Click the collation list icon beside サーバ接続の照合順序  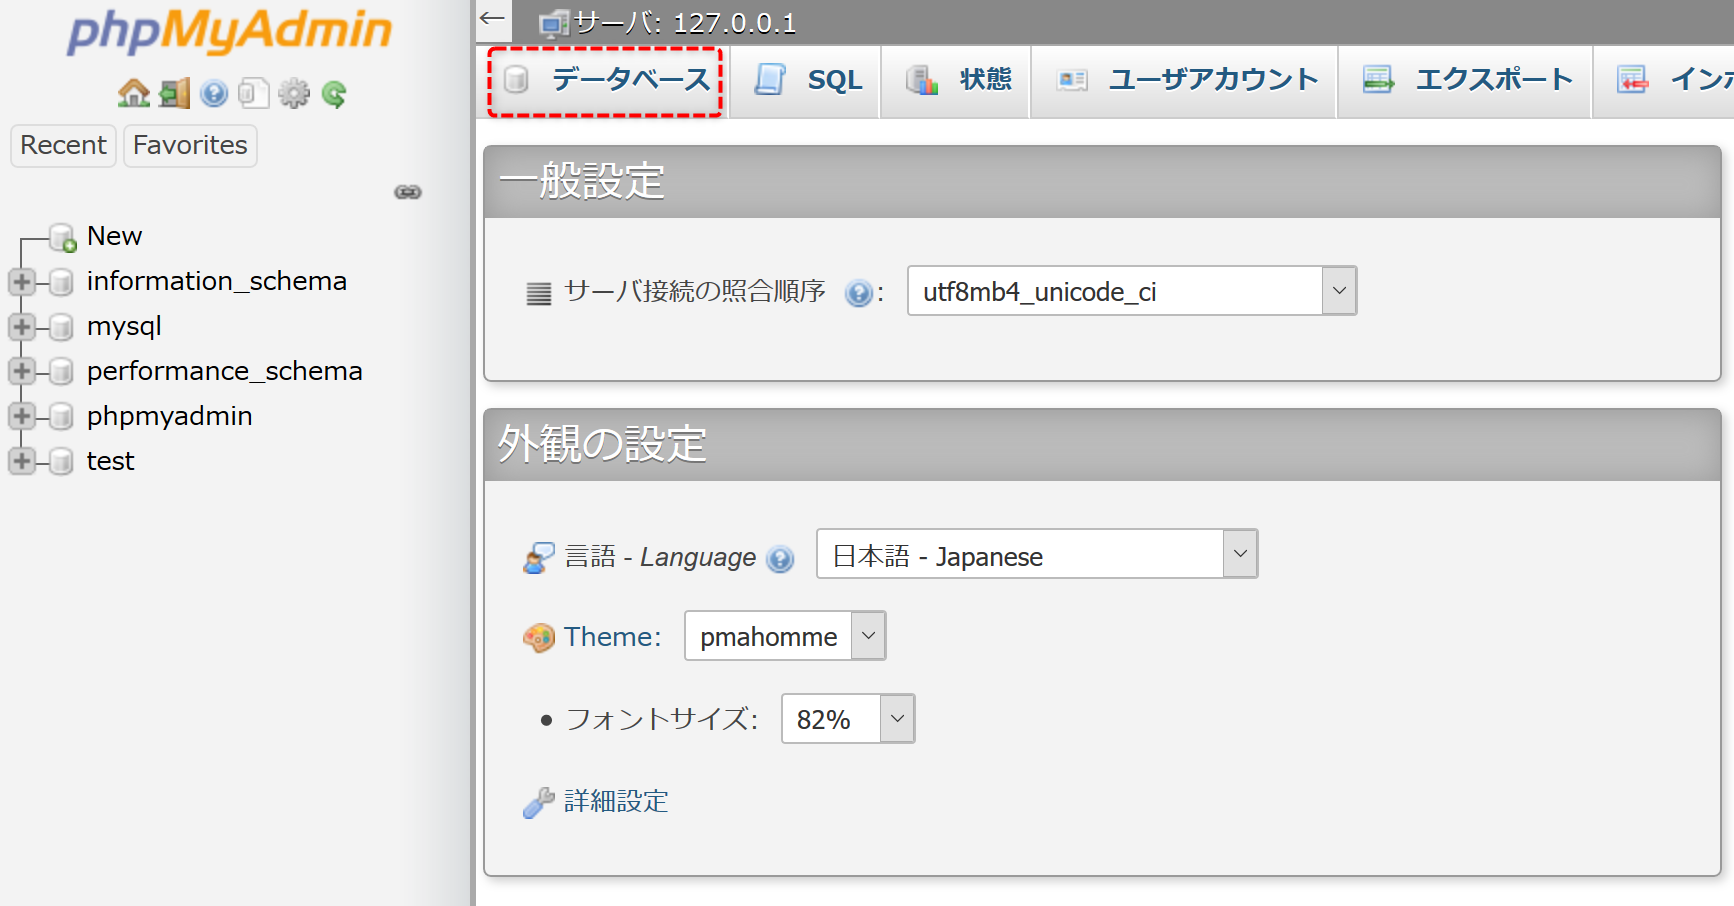(x=539, y=293)
